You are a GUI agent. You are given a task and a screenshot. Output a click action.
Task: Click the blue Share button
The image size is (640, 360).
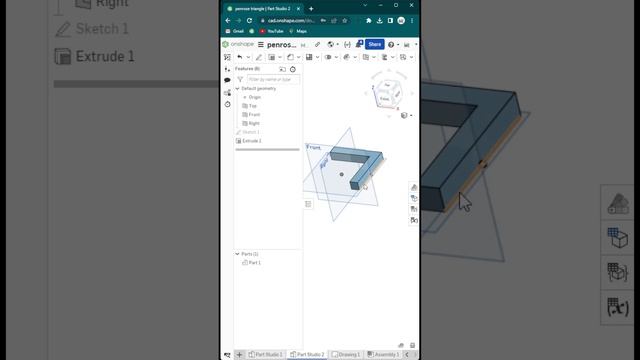click(x=375, y=44)
